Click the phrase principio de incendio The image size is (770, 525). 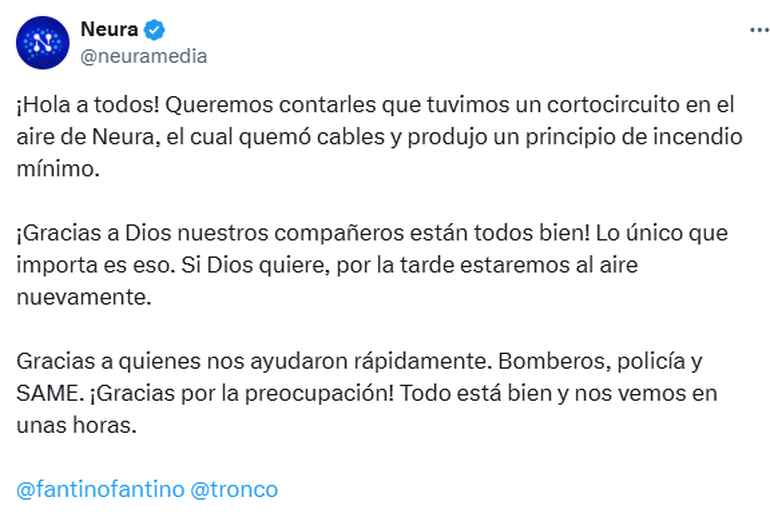[x=634, y=137]
